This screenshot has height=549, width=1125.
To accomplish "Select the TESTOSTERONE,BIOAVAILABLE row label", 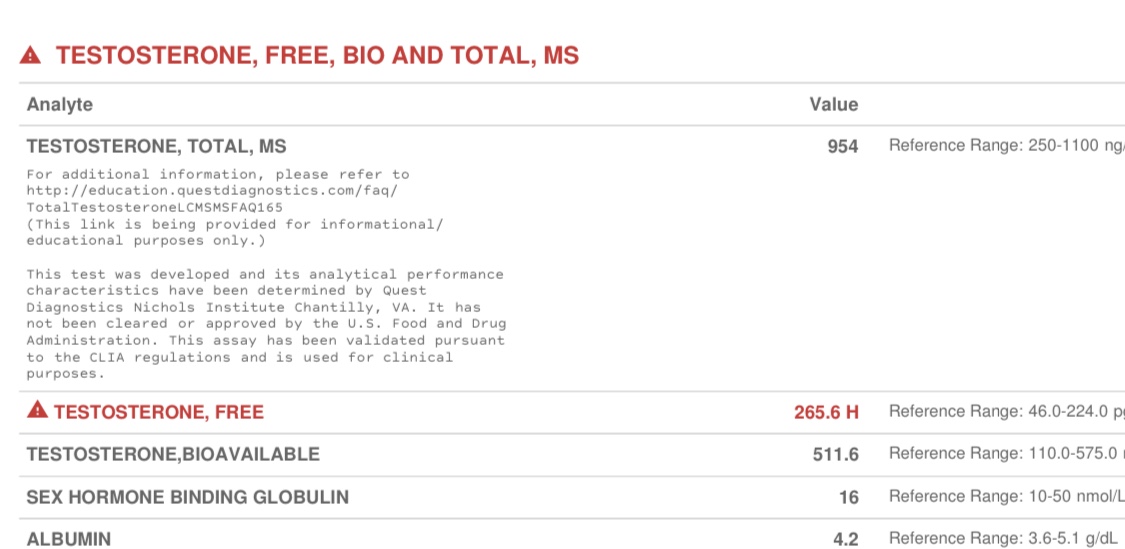I will (x=173, y=454).
